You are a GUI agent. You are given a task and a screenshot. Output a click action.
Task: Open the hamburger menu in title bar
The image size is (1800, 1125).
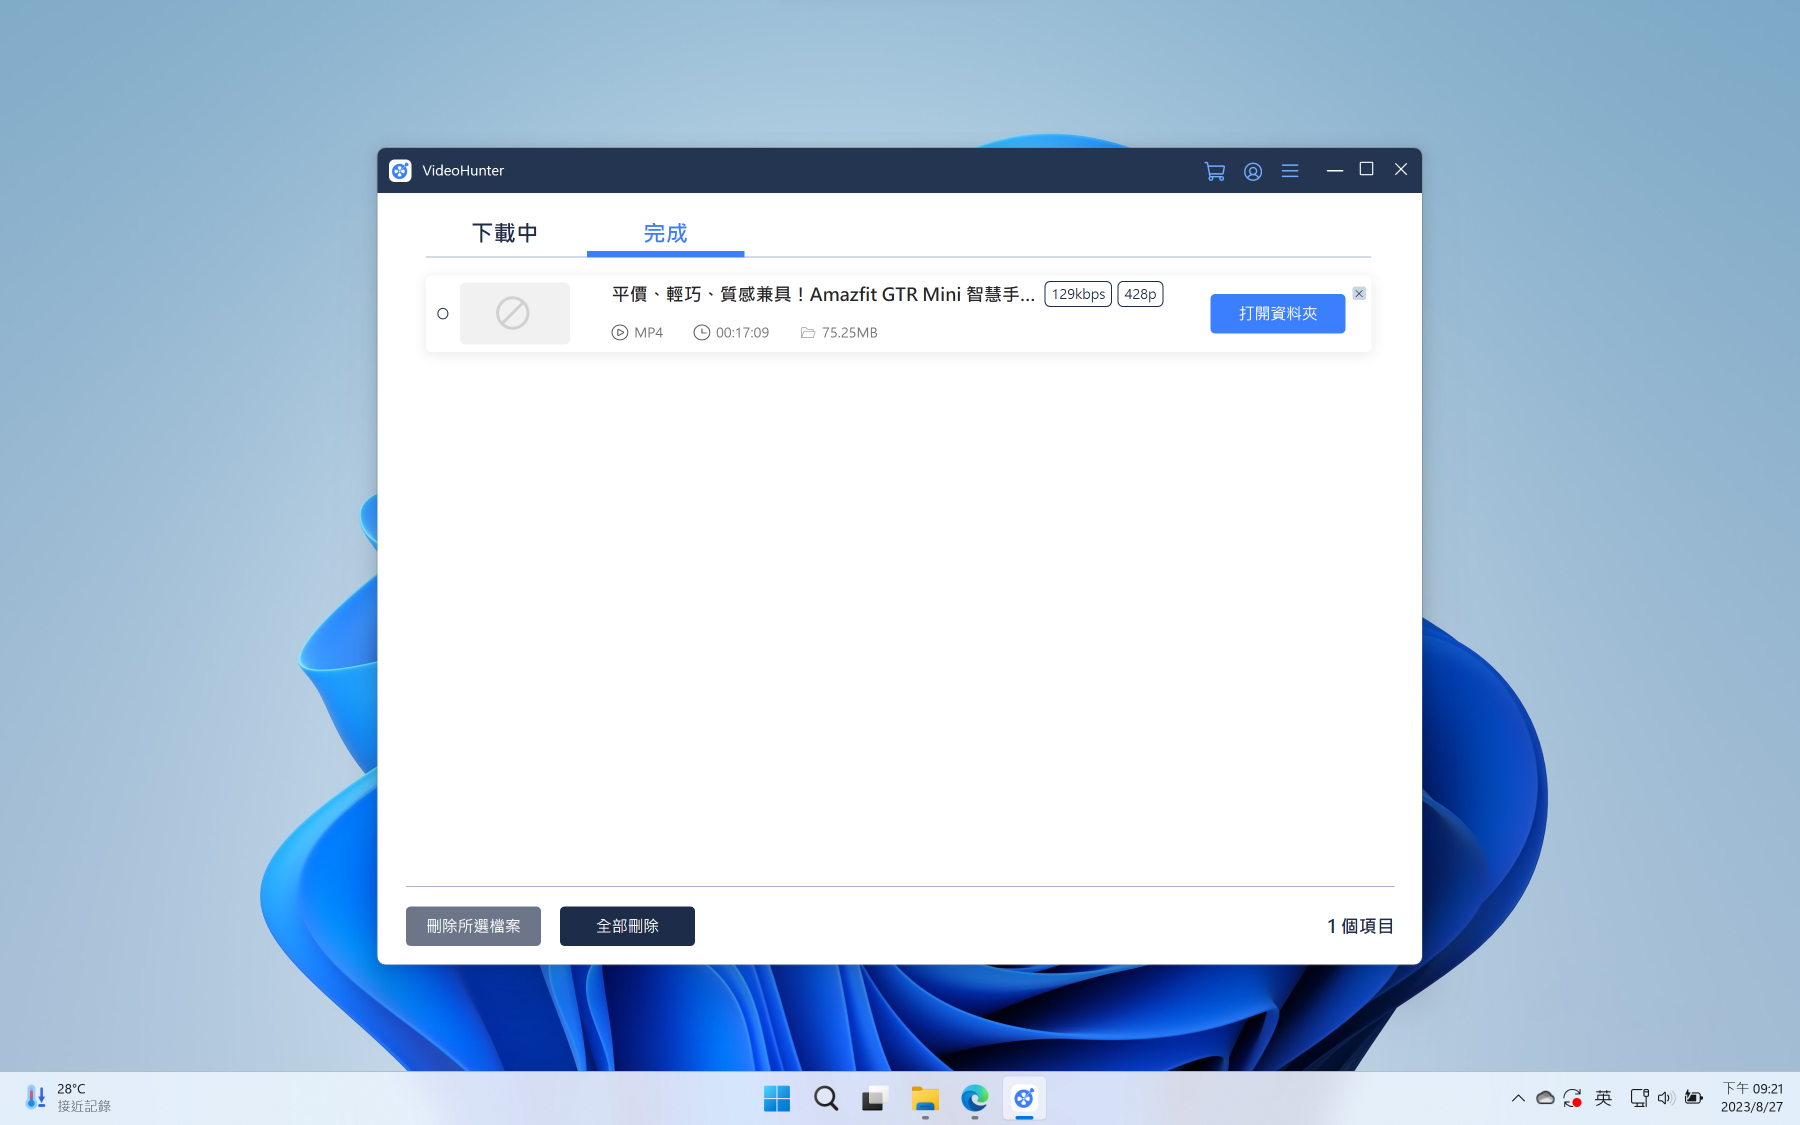coord(1290,171)
